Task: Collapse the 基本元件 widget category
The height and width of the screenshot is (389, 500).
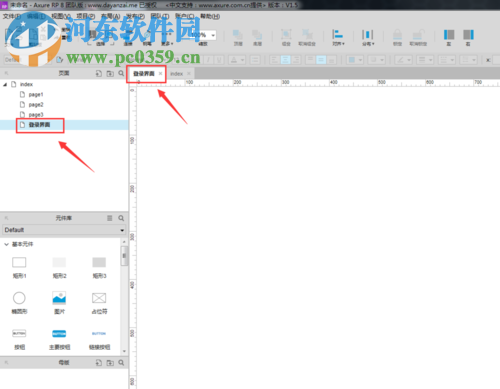Action: pos(6,244)
